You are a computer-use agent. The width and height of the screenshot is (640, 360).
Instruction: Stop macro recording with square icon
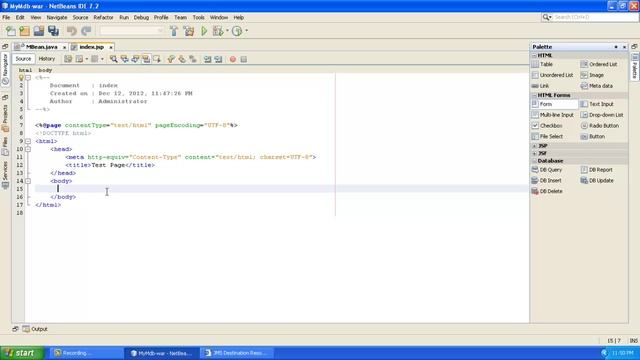[244, 59]
